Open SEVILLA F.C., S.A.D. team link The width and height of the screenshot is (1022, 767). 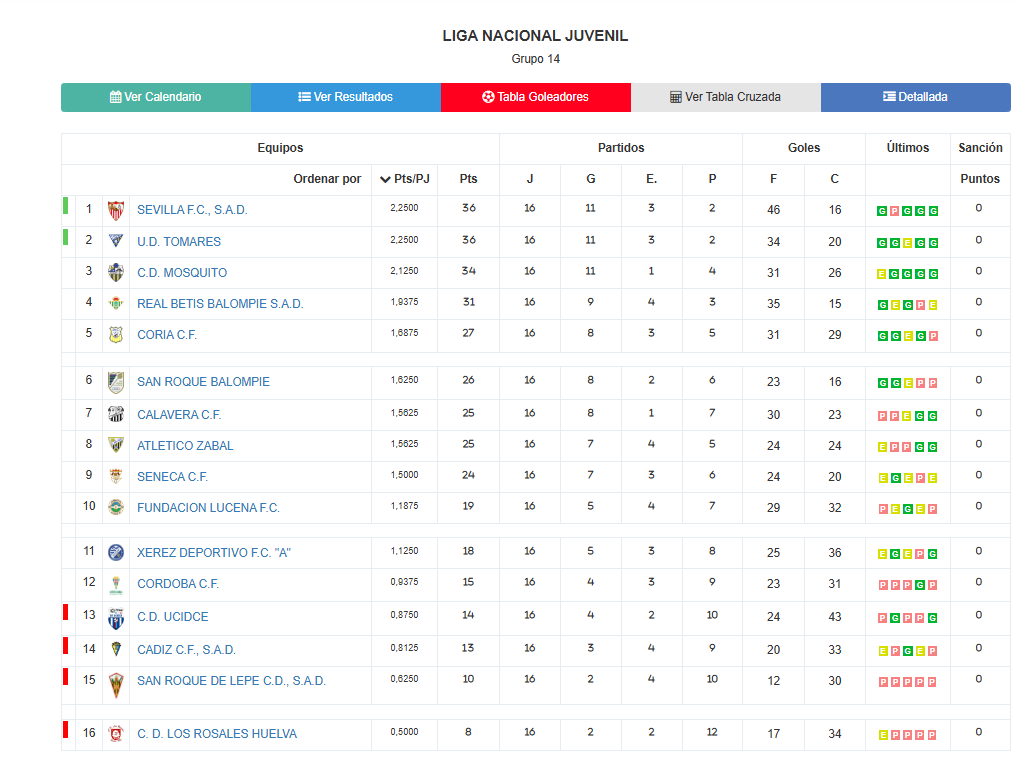(192, 210)
